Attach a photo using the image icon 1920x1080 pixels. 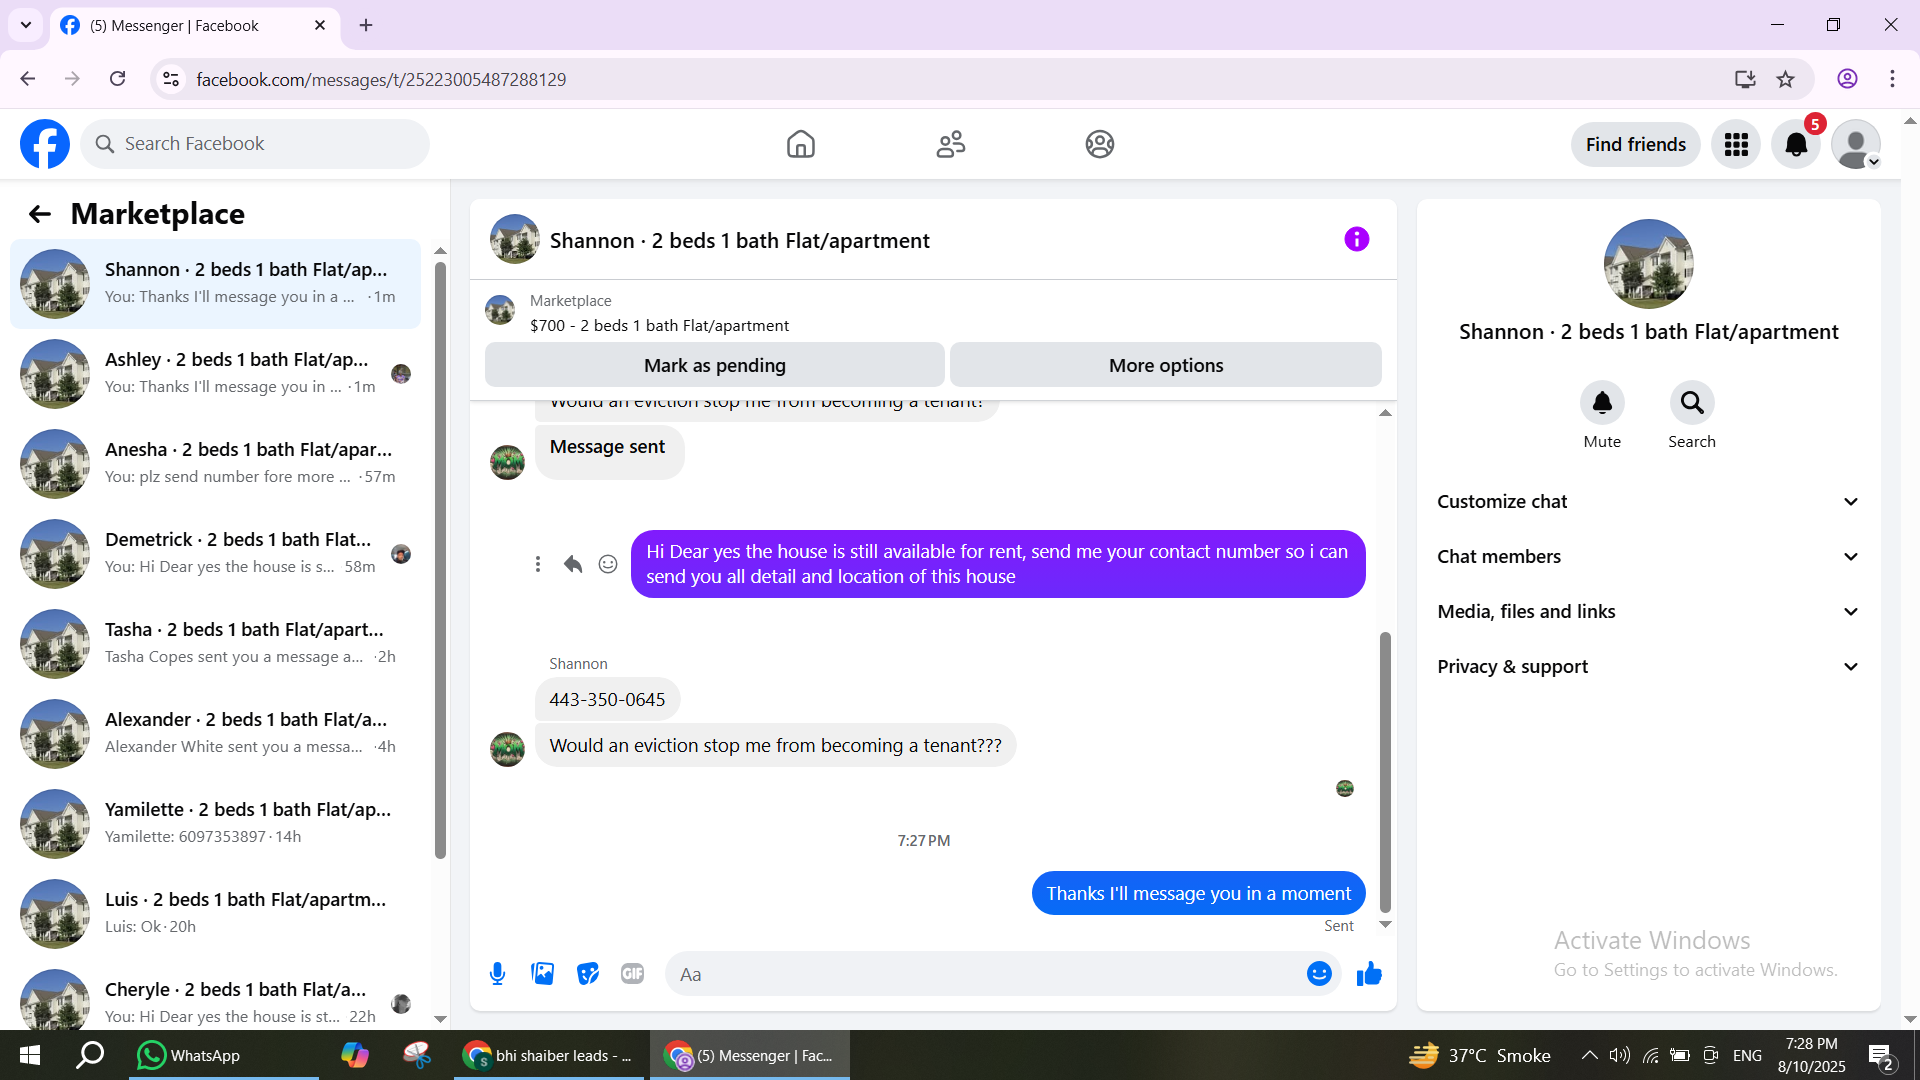coord(542,973)
